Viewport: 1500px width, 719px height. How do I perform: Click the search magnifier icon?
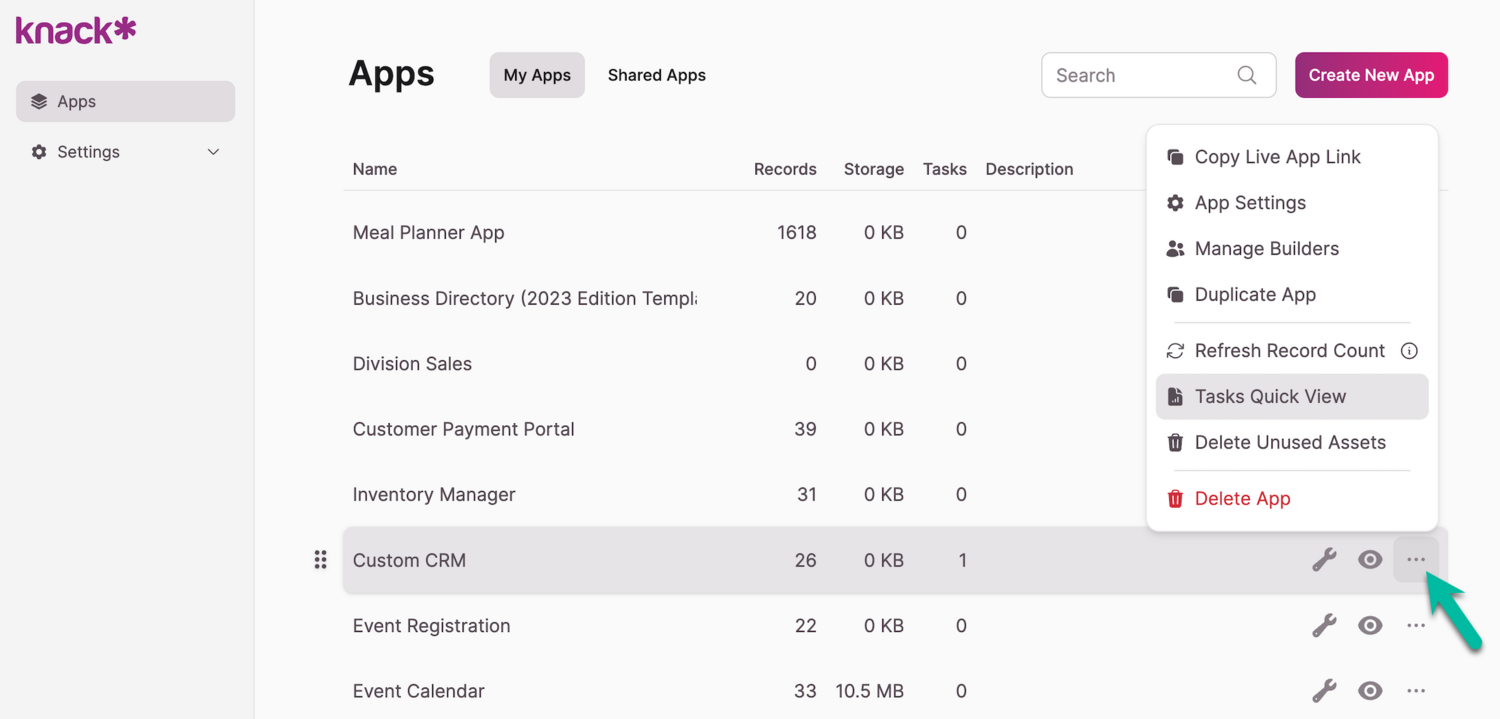pos(1247,75)
